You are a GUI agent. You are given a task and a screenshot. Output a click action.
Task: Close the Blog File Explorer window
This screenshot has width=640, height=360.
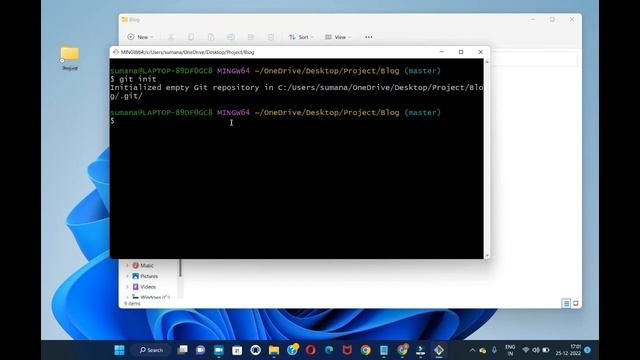point(572,20)
